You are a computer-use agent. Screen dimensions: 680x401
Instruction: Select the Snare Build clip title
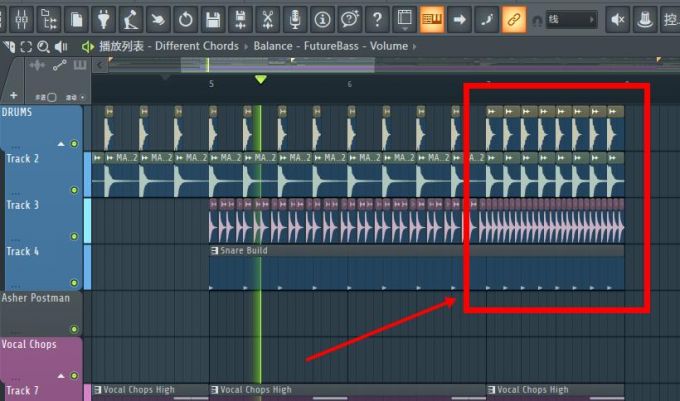coord(244,251)
